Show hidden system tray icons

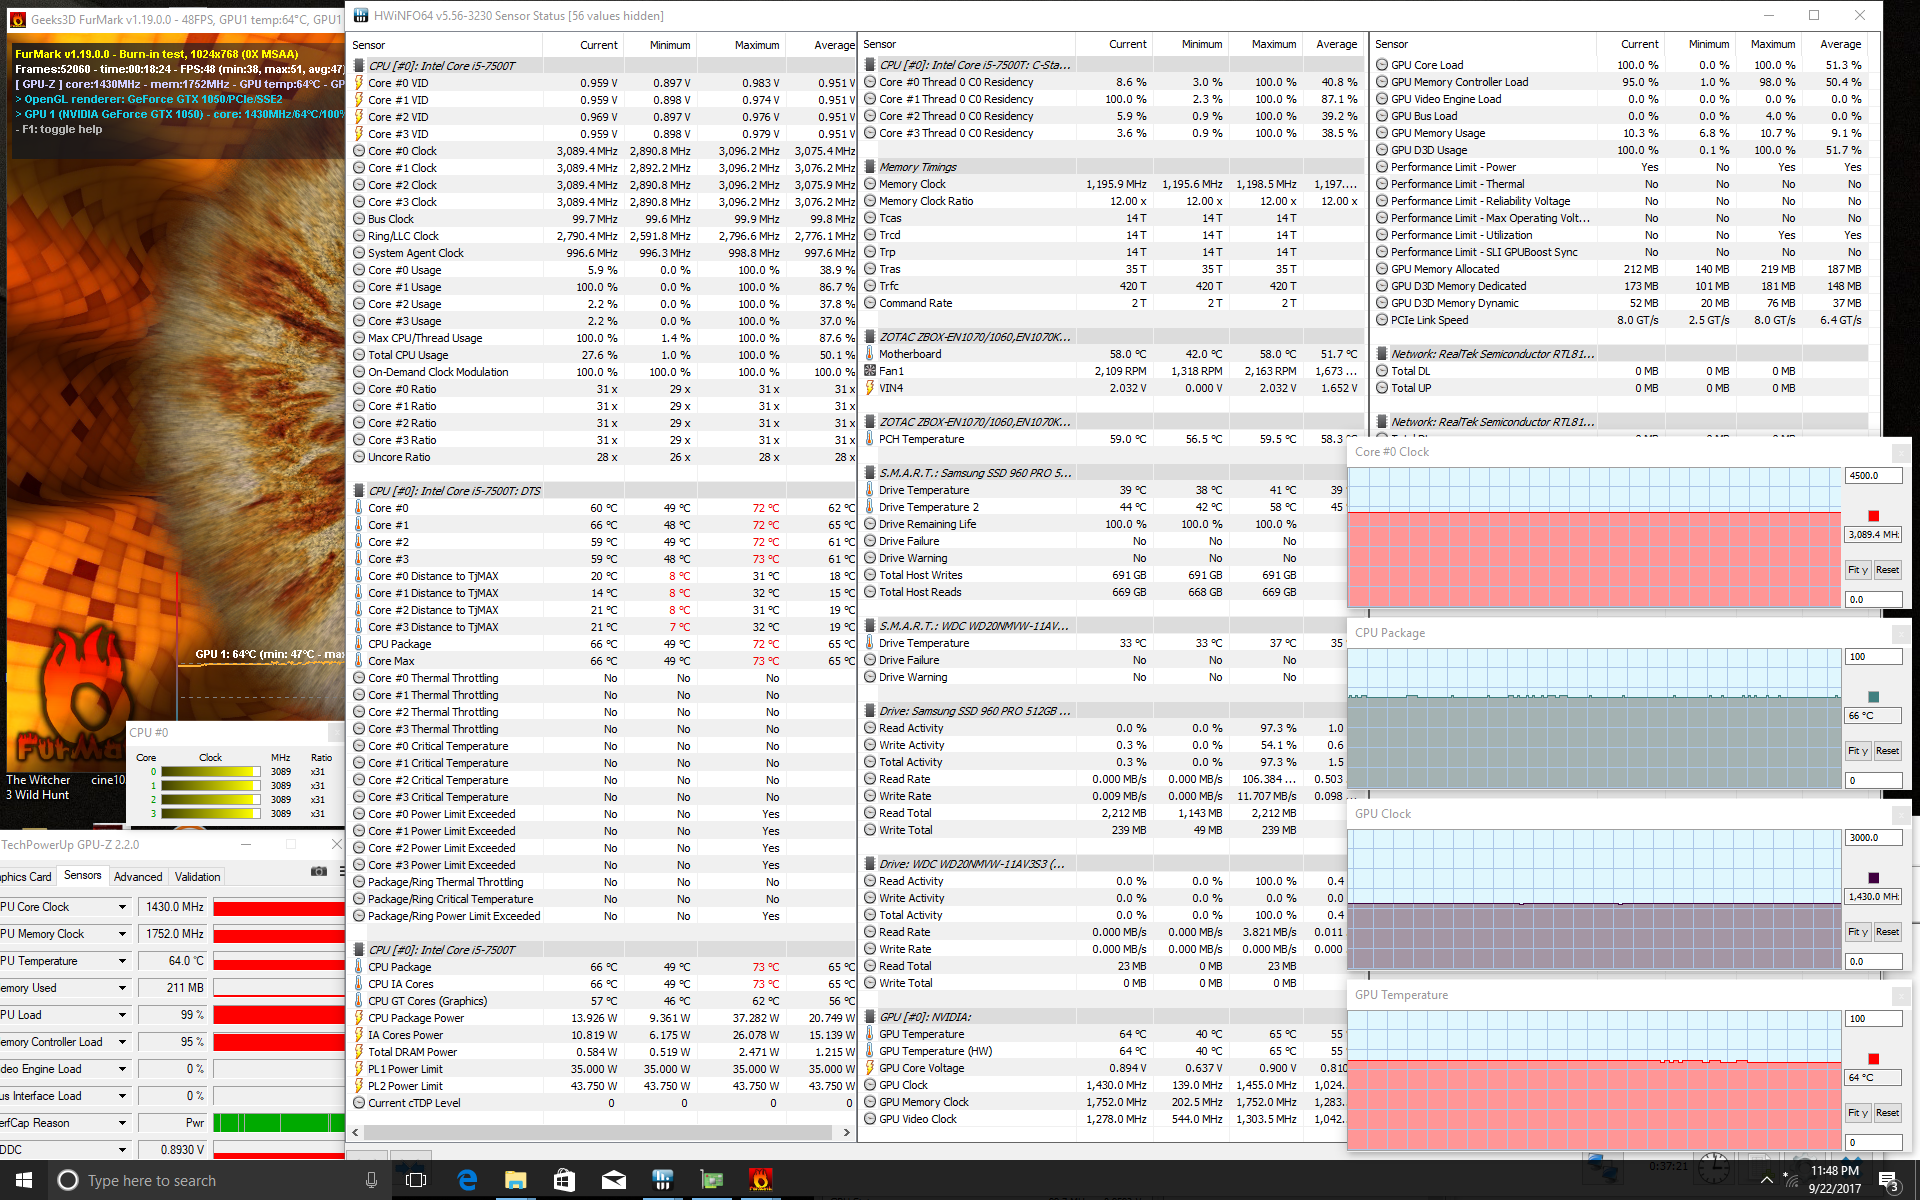[x=1766, y=1180]
